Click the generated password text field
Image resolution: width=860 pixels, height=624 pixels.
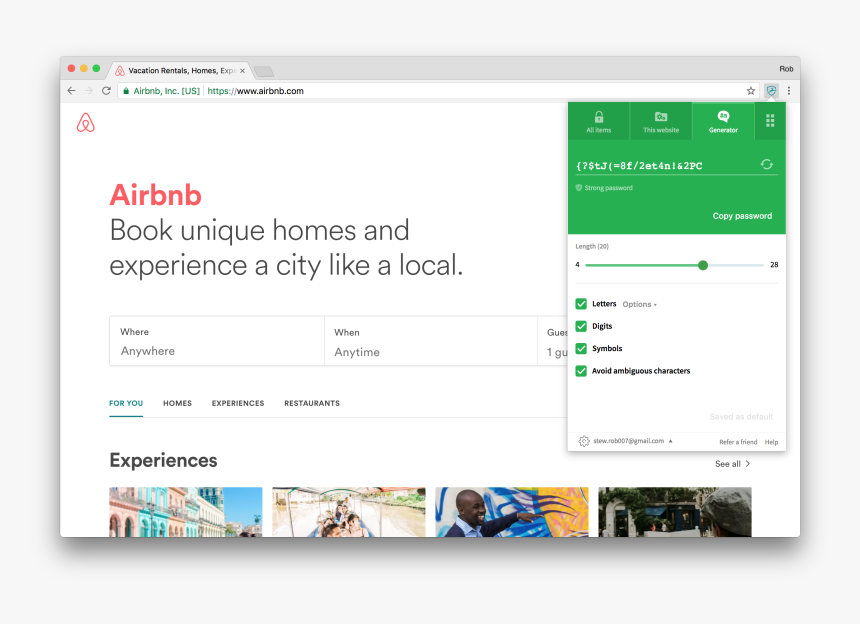pos(665,166)
